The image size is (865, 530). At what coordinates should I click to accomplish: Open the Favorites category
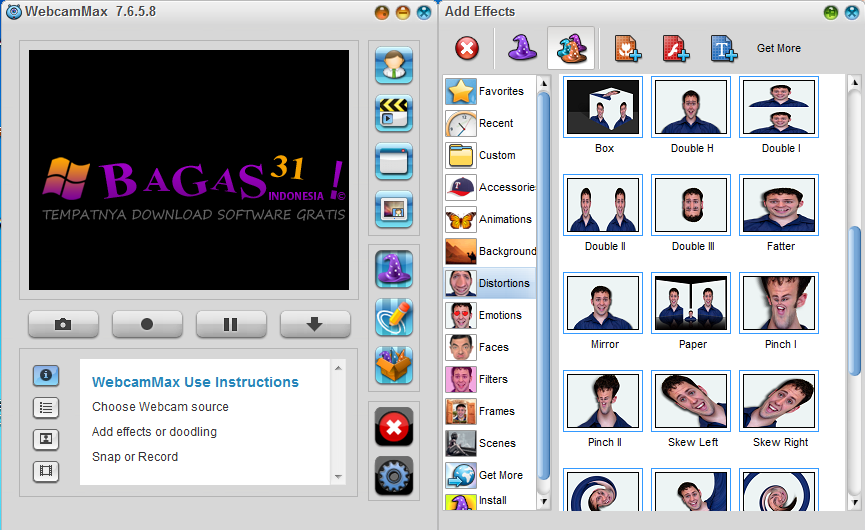(x=489, y=91)
